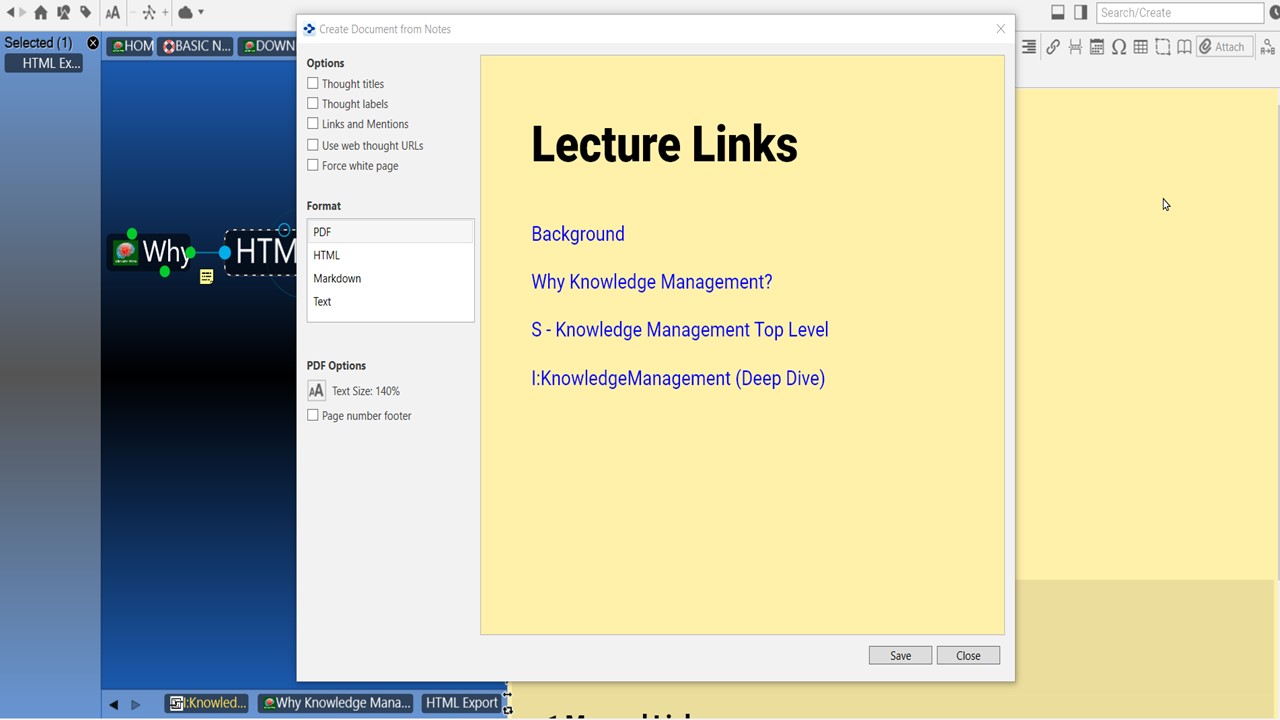
Task: Click the Attach button
Action: [x=1223, y=47]
